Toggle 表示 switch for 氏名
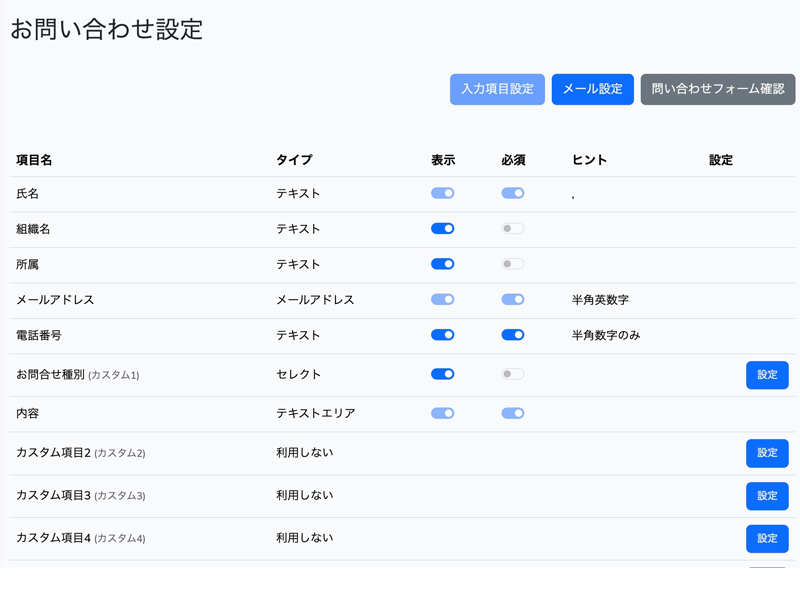The image size is (800, 600). click(x=442, y=193)
